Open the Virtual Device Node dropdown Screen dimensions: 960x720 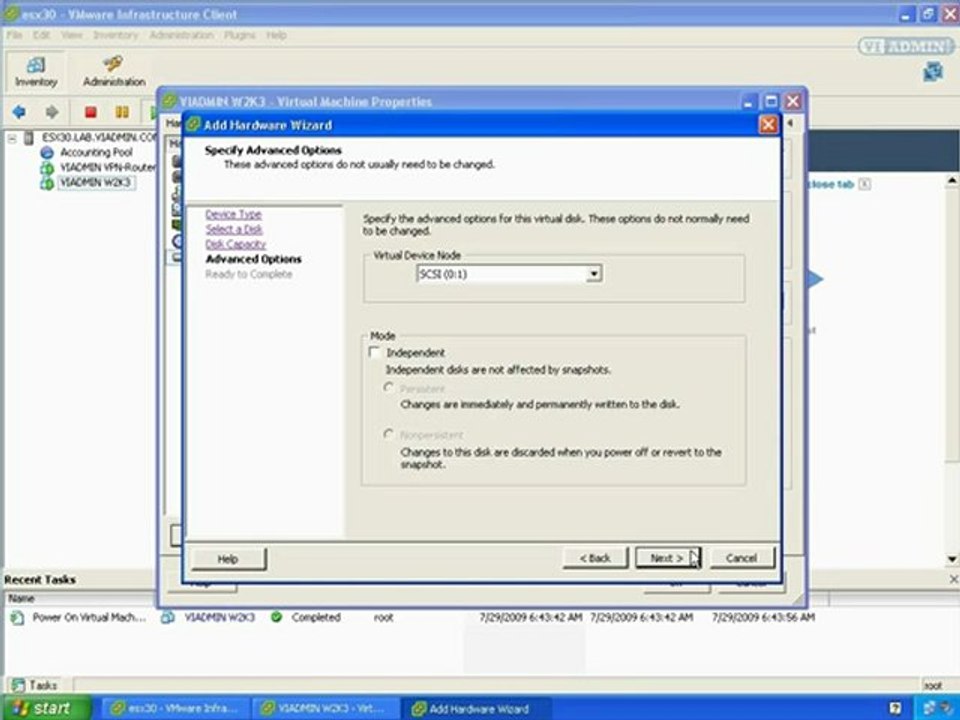click(x=594, y=274)
